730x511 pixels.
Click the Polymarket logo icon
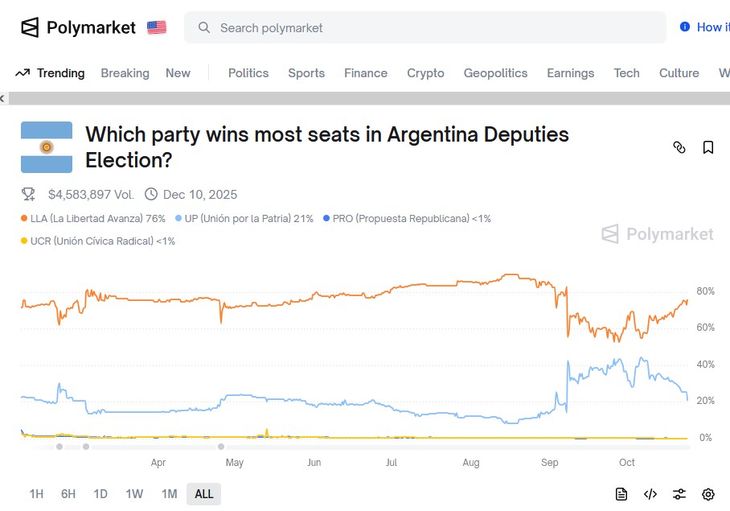coord(31,28)
